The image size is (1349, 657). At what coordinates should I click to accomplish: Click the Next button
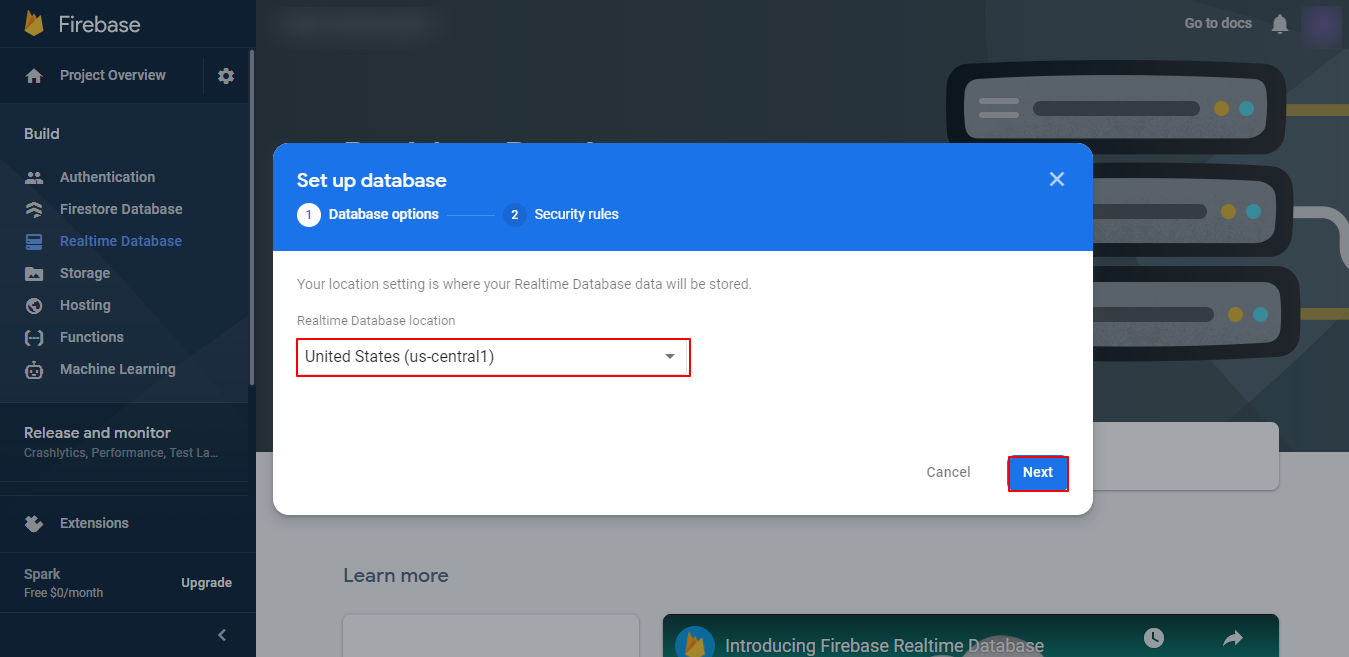click(1038, 473)
